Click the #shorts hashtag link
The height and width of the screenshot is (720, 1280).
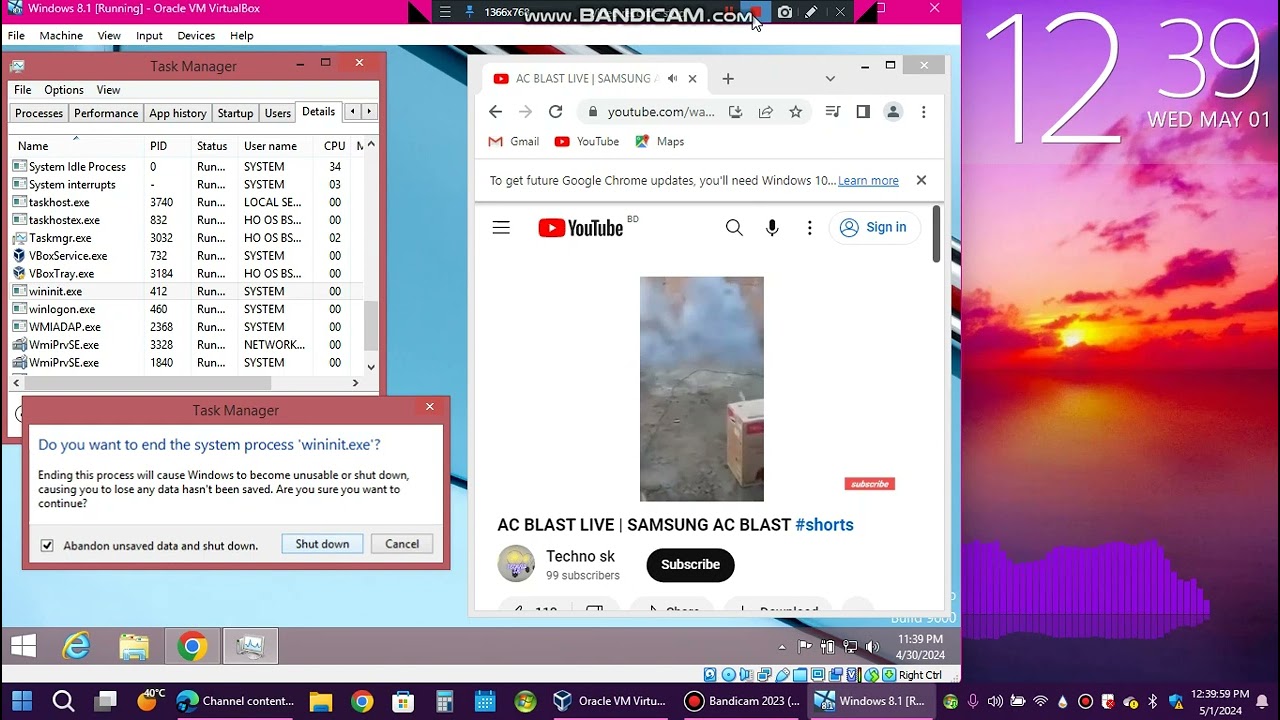click(x=824, y=525)
